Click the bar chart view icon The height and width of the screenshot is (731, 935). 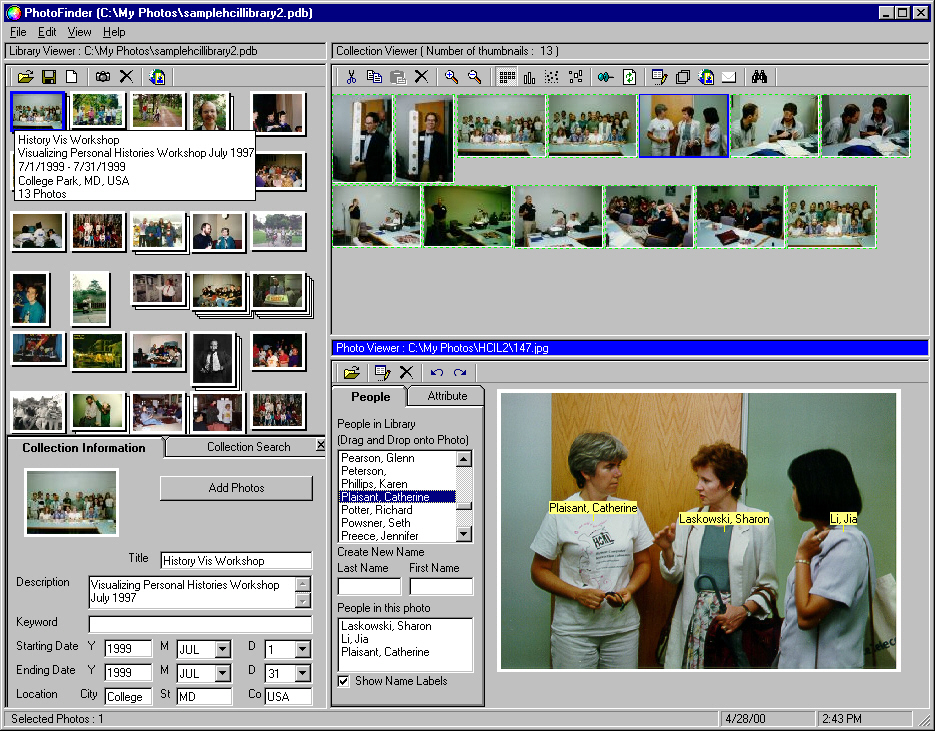click(x=529, y=76)
